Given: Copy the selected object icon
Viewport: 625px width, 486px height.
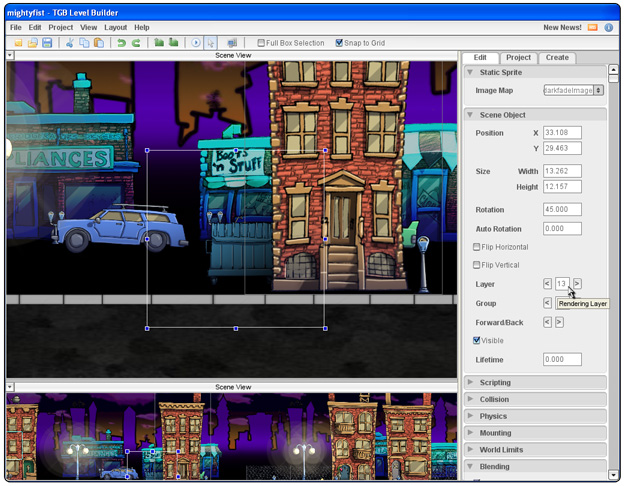Looking at the screenshot, I should [84, 43].
